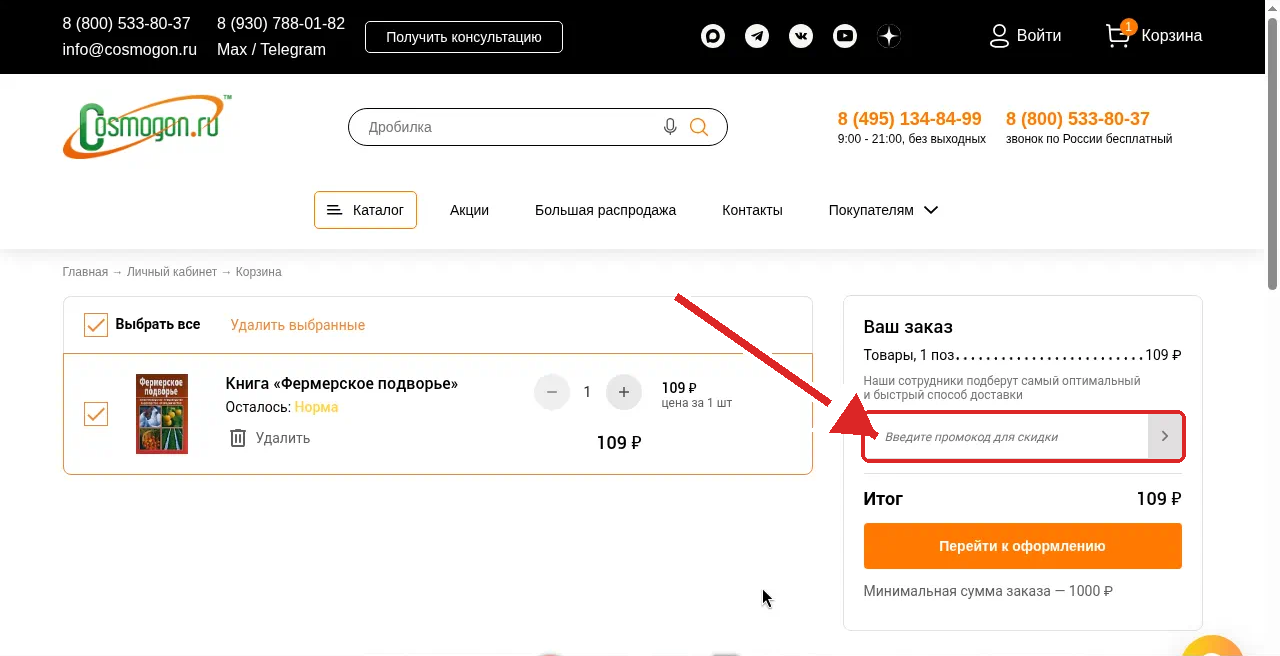Activate voice search microphone icon
Image resolution: width=1280 pixels, height=656 pixels.
click(x=670, y=127)
